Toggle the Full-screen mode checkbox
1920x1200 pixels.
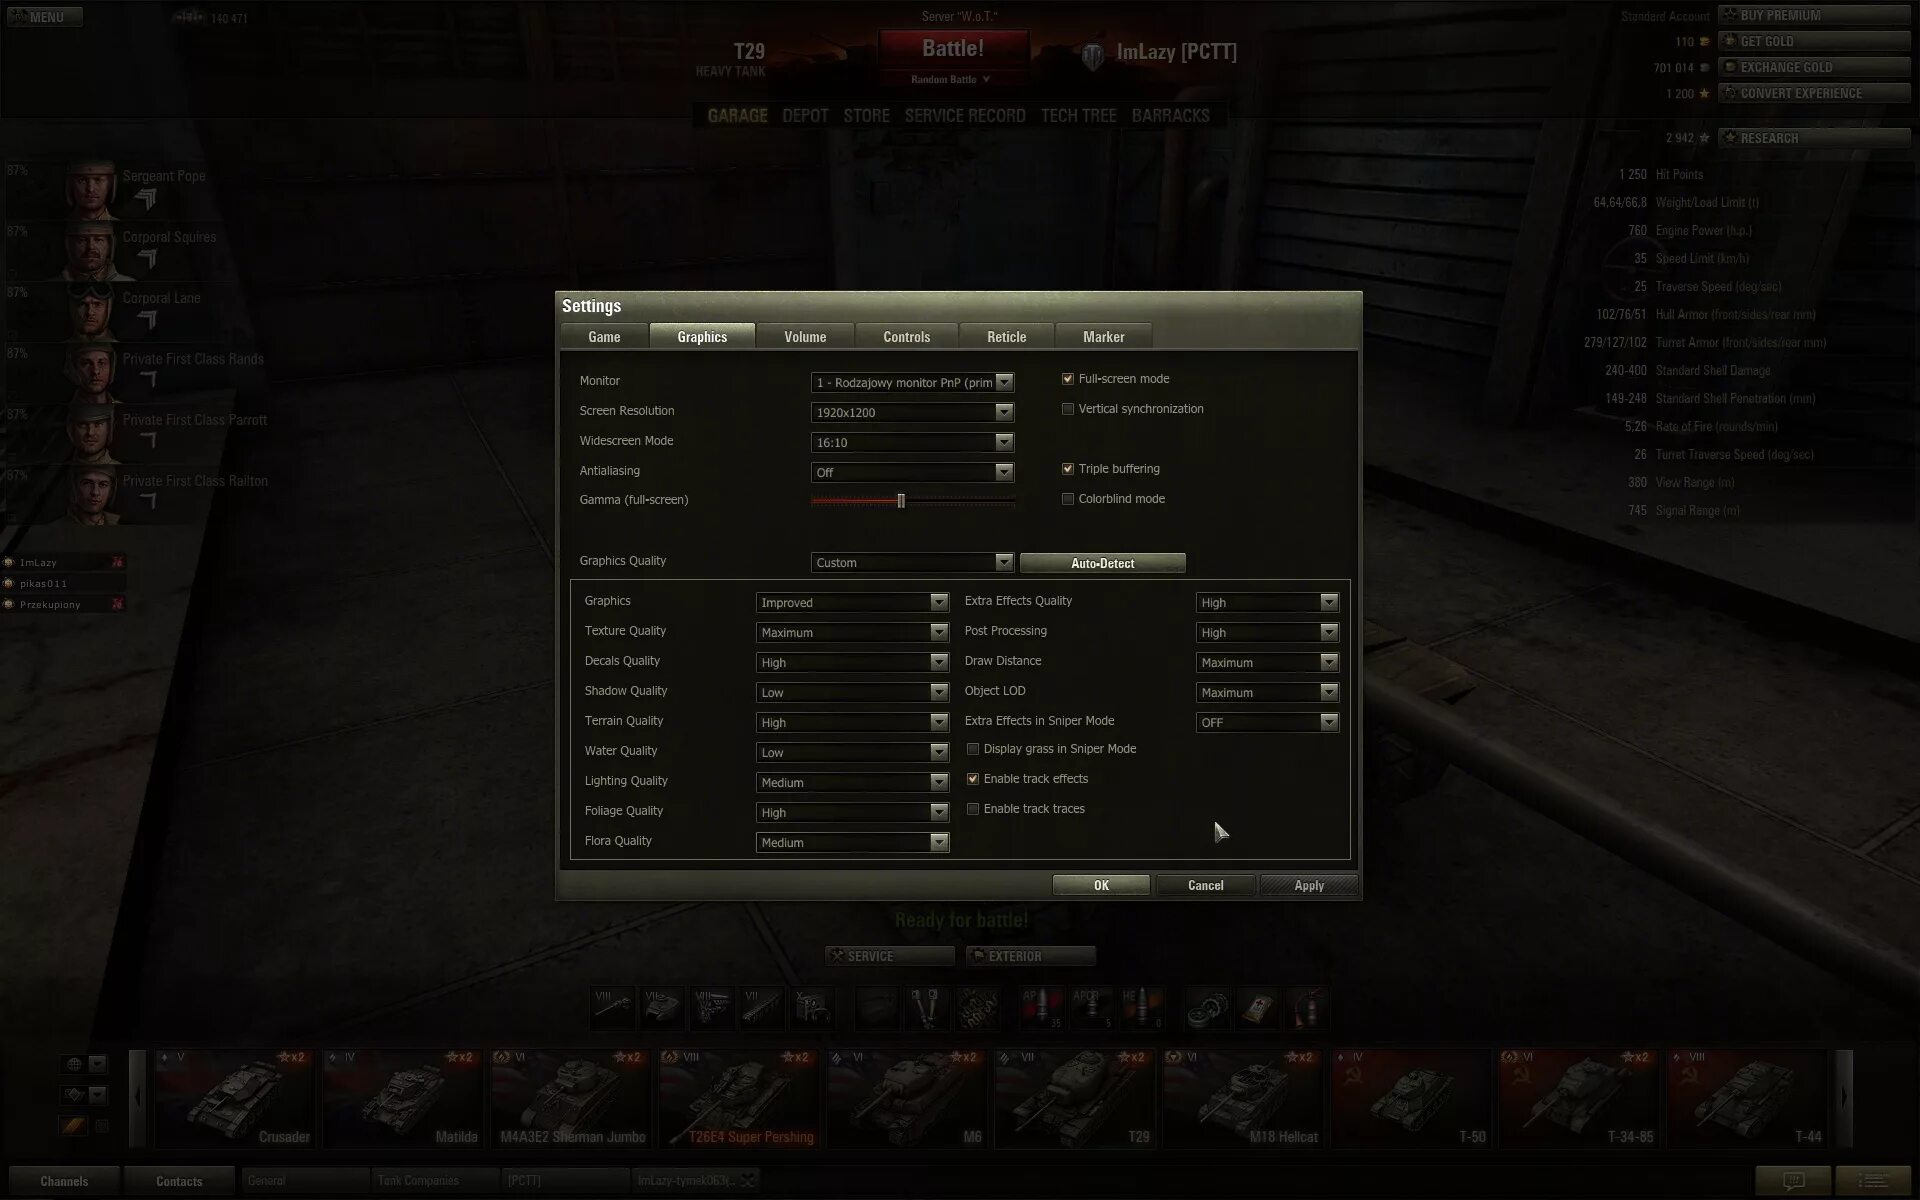tap(1067, 377)
